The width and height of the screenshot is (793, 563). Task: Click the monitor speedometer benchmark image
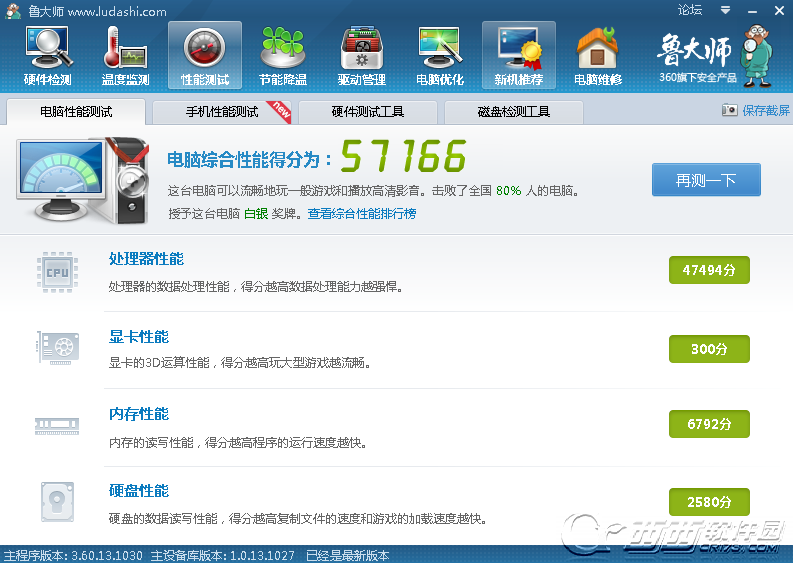83,180
